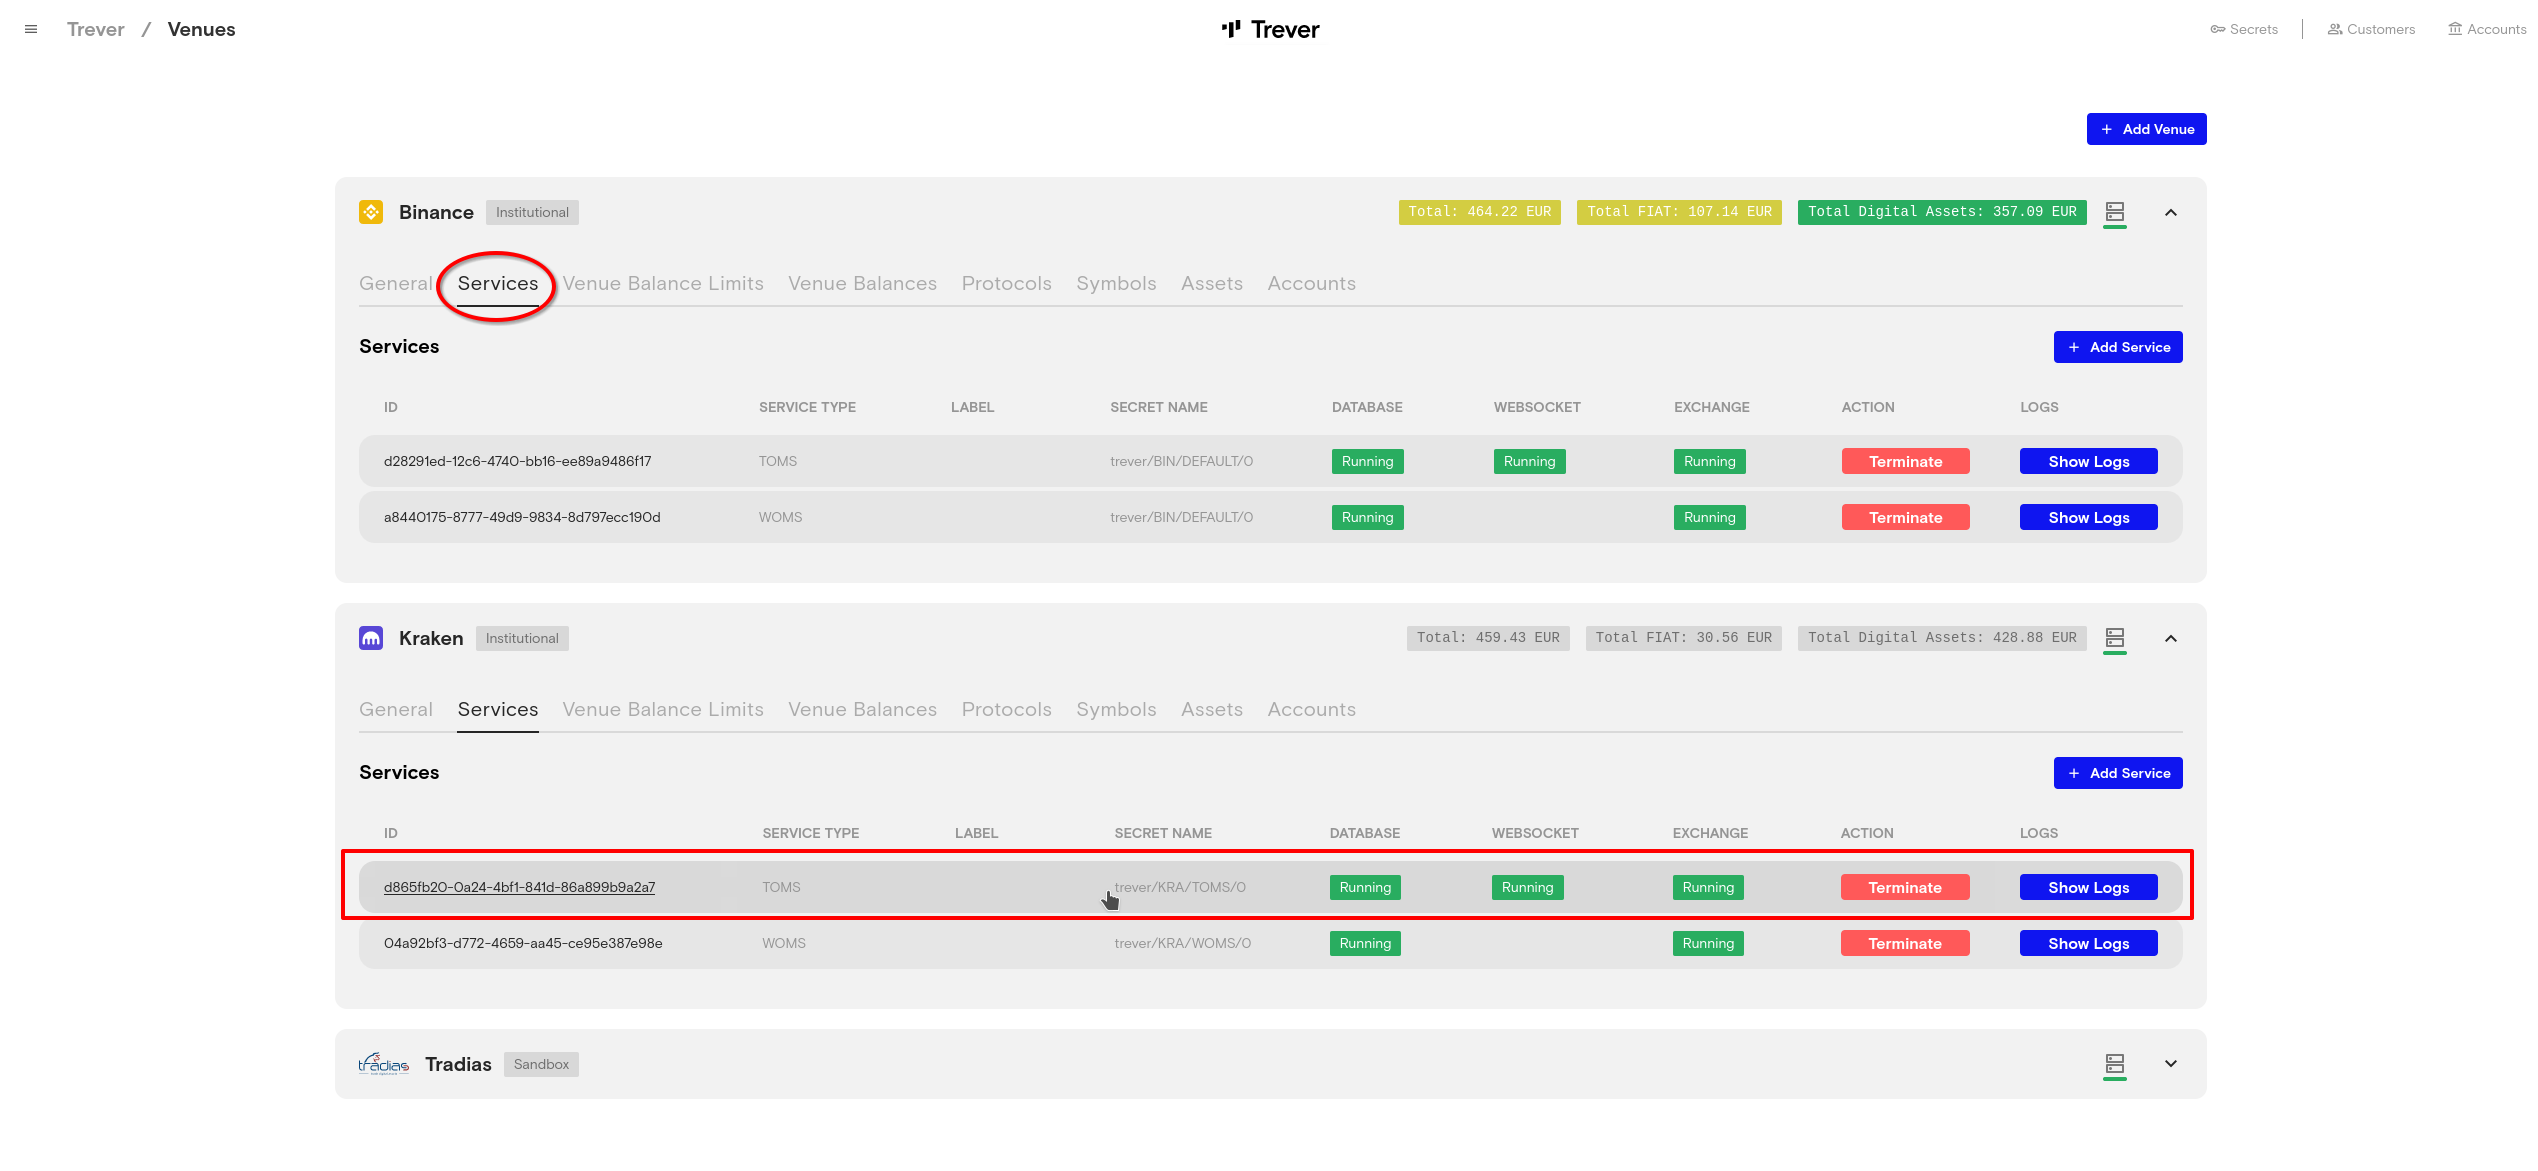Viewport: 2538px width, 1171px height.
Task: Open Secrets via key icon
Action: [2217, 29]
